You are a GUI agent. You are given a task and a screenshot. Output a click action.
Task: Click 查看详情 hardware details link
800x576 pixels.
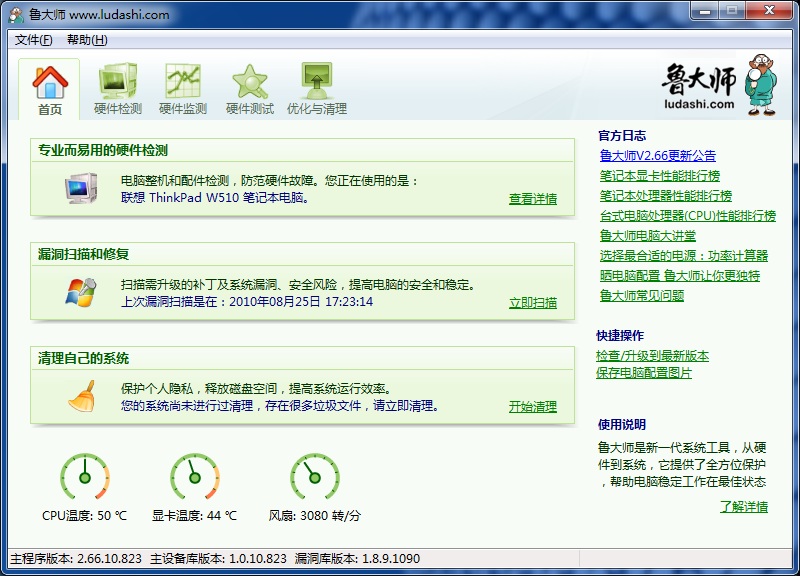coord(533,199)
